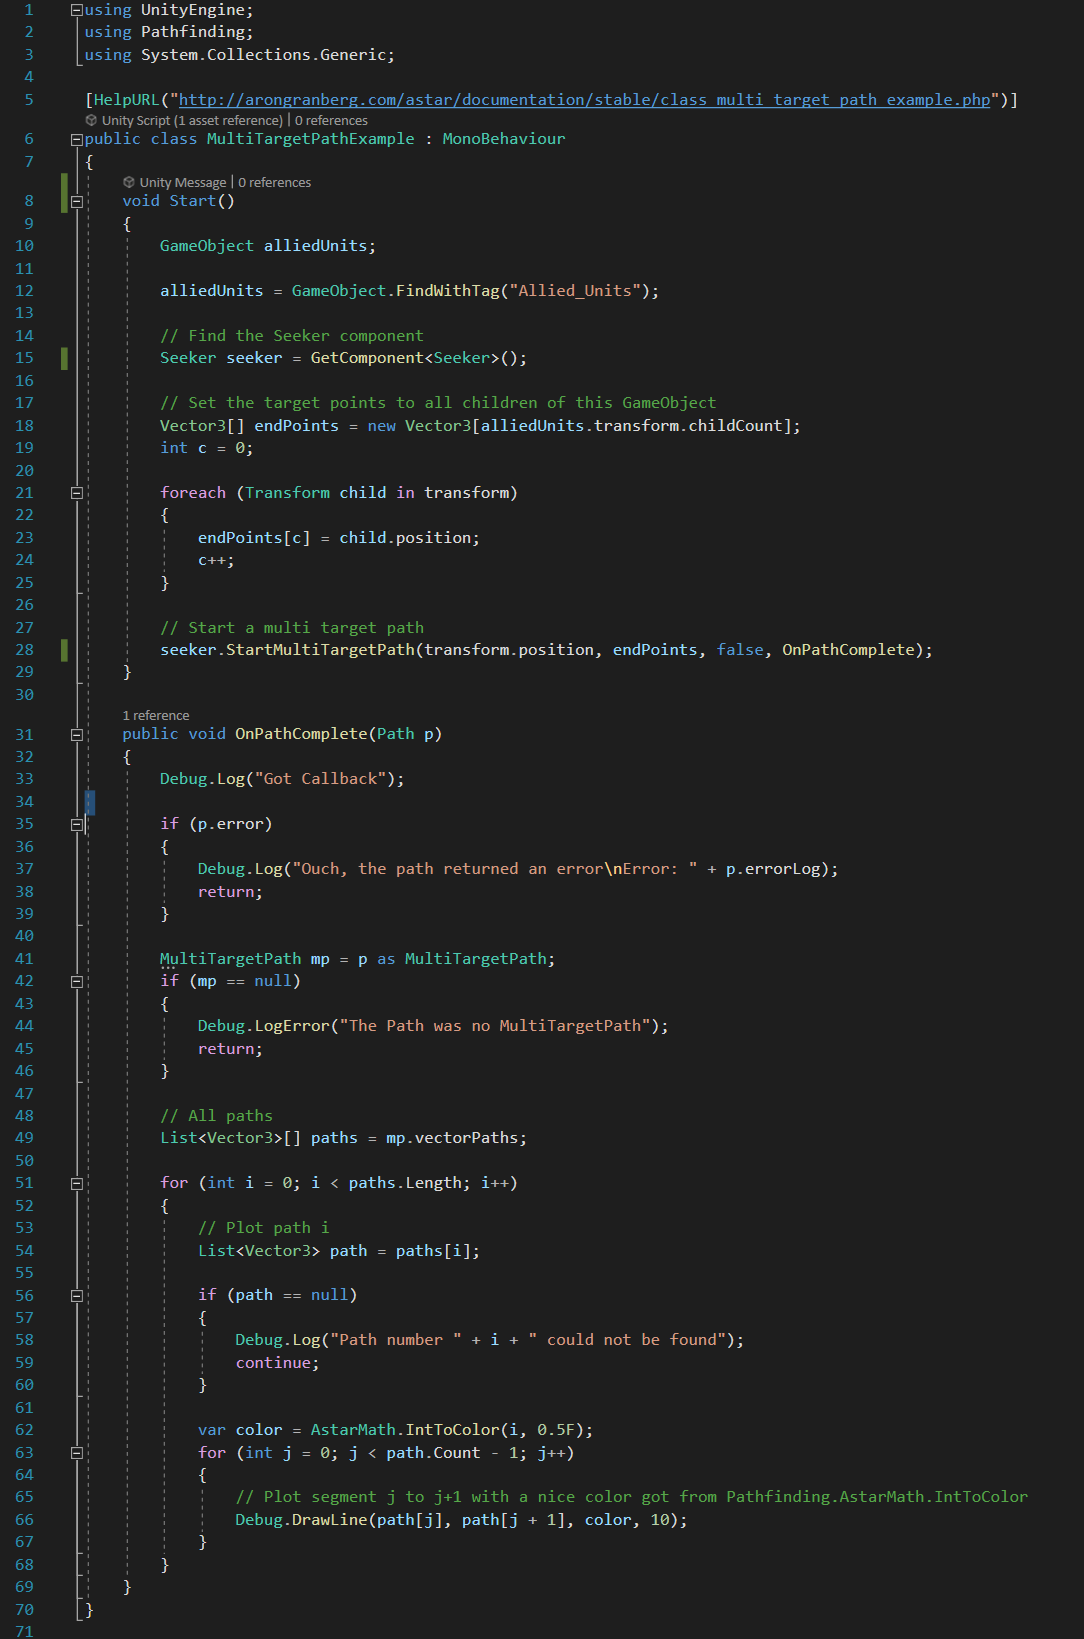Click 'System.Collections.Generic' using directive
The width and height of the screenshot is (1084, 1639).
coord(263,55)
